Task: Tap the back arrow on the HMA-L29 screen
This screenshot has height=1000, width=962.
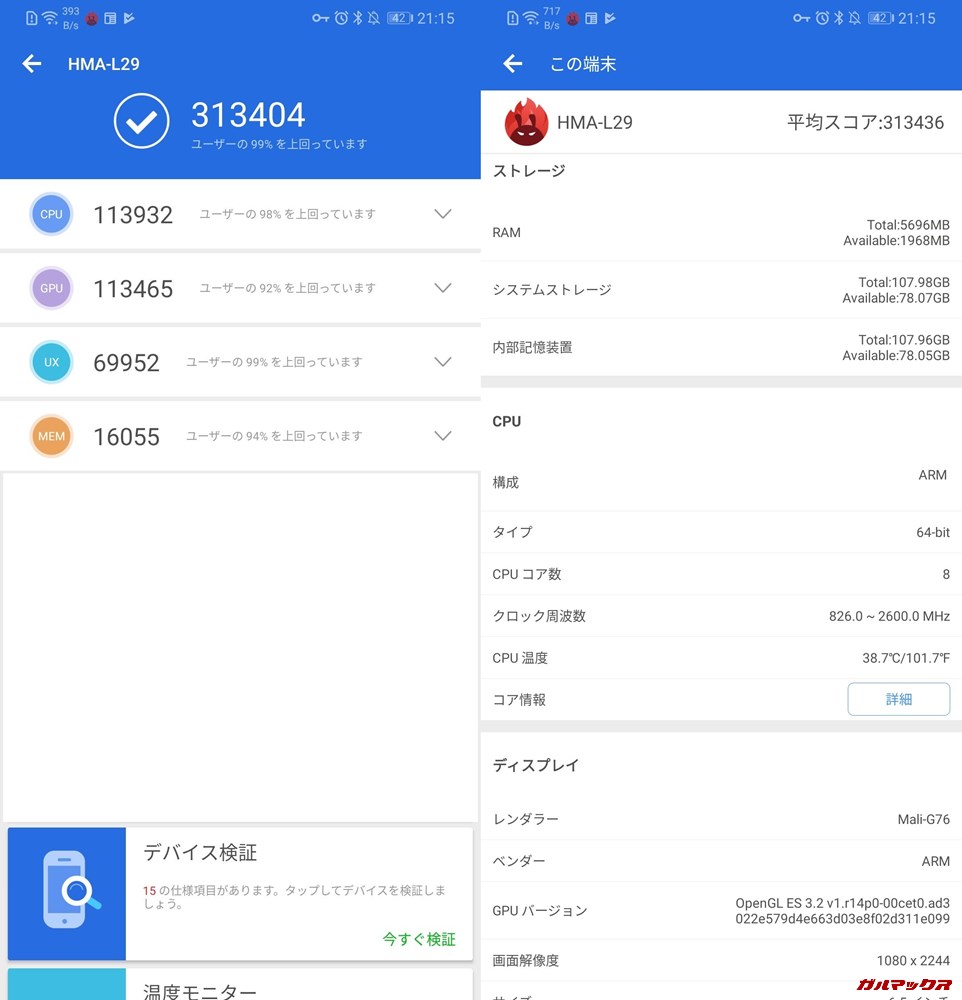Action: pyautogui.click(x=31, y=64)
